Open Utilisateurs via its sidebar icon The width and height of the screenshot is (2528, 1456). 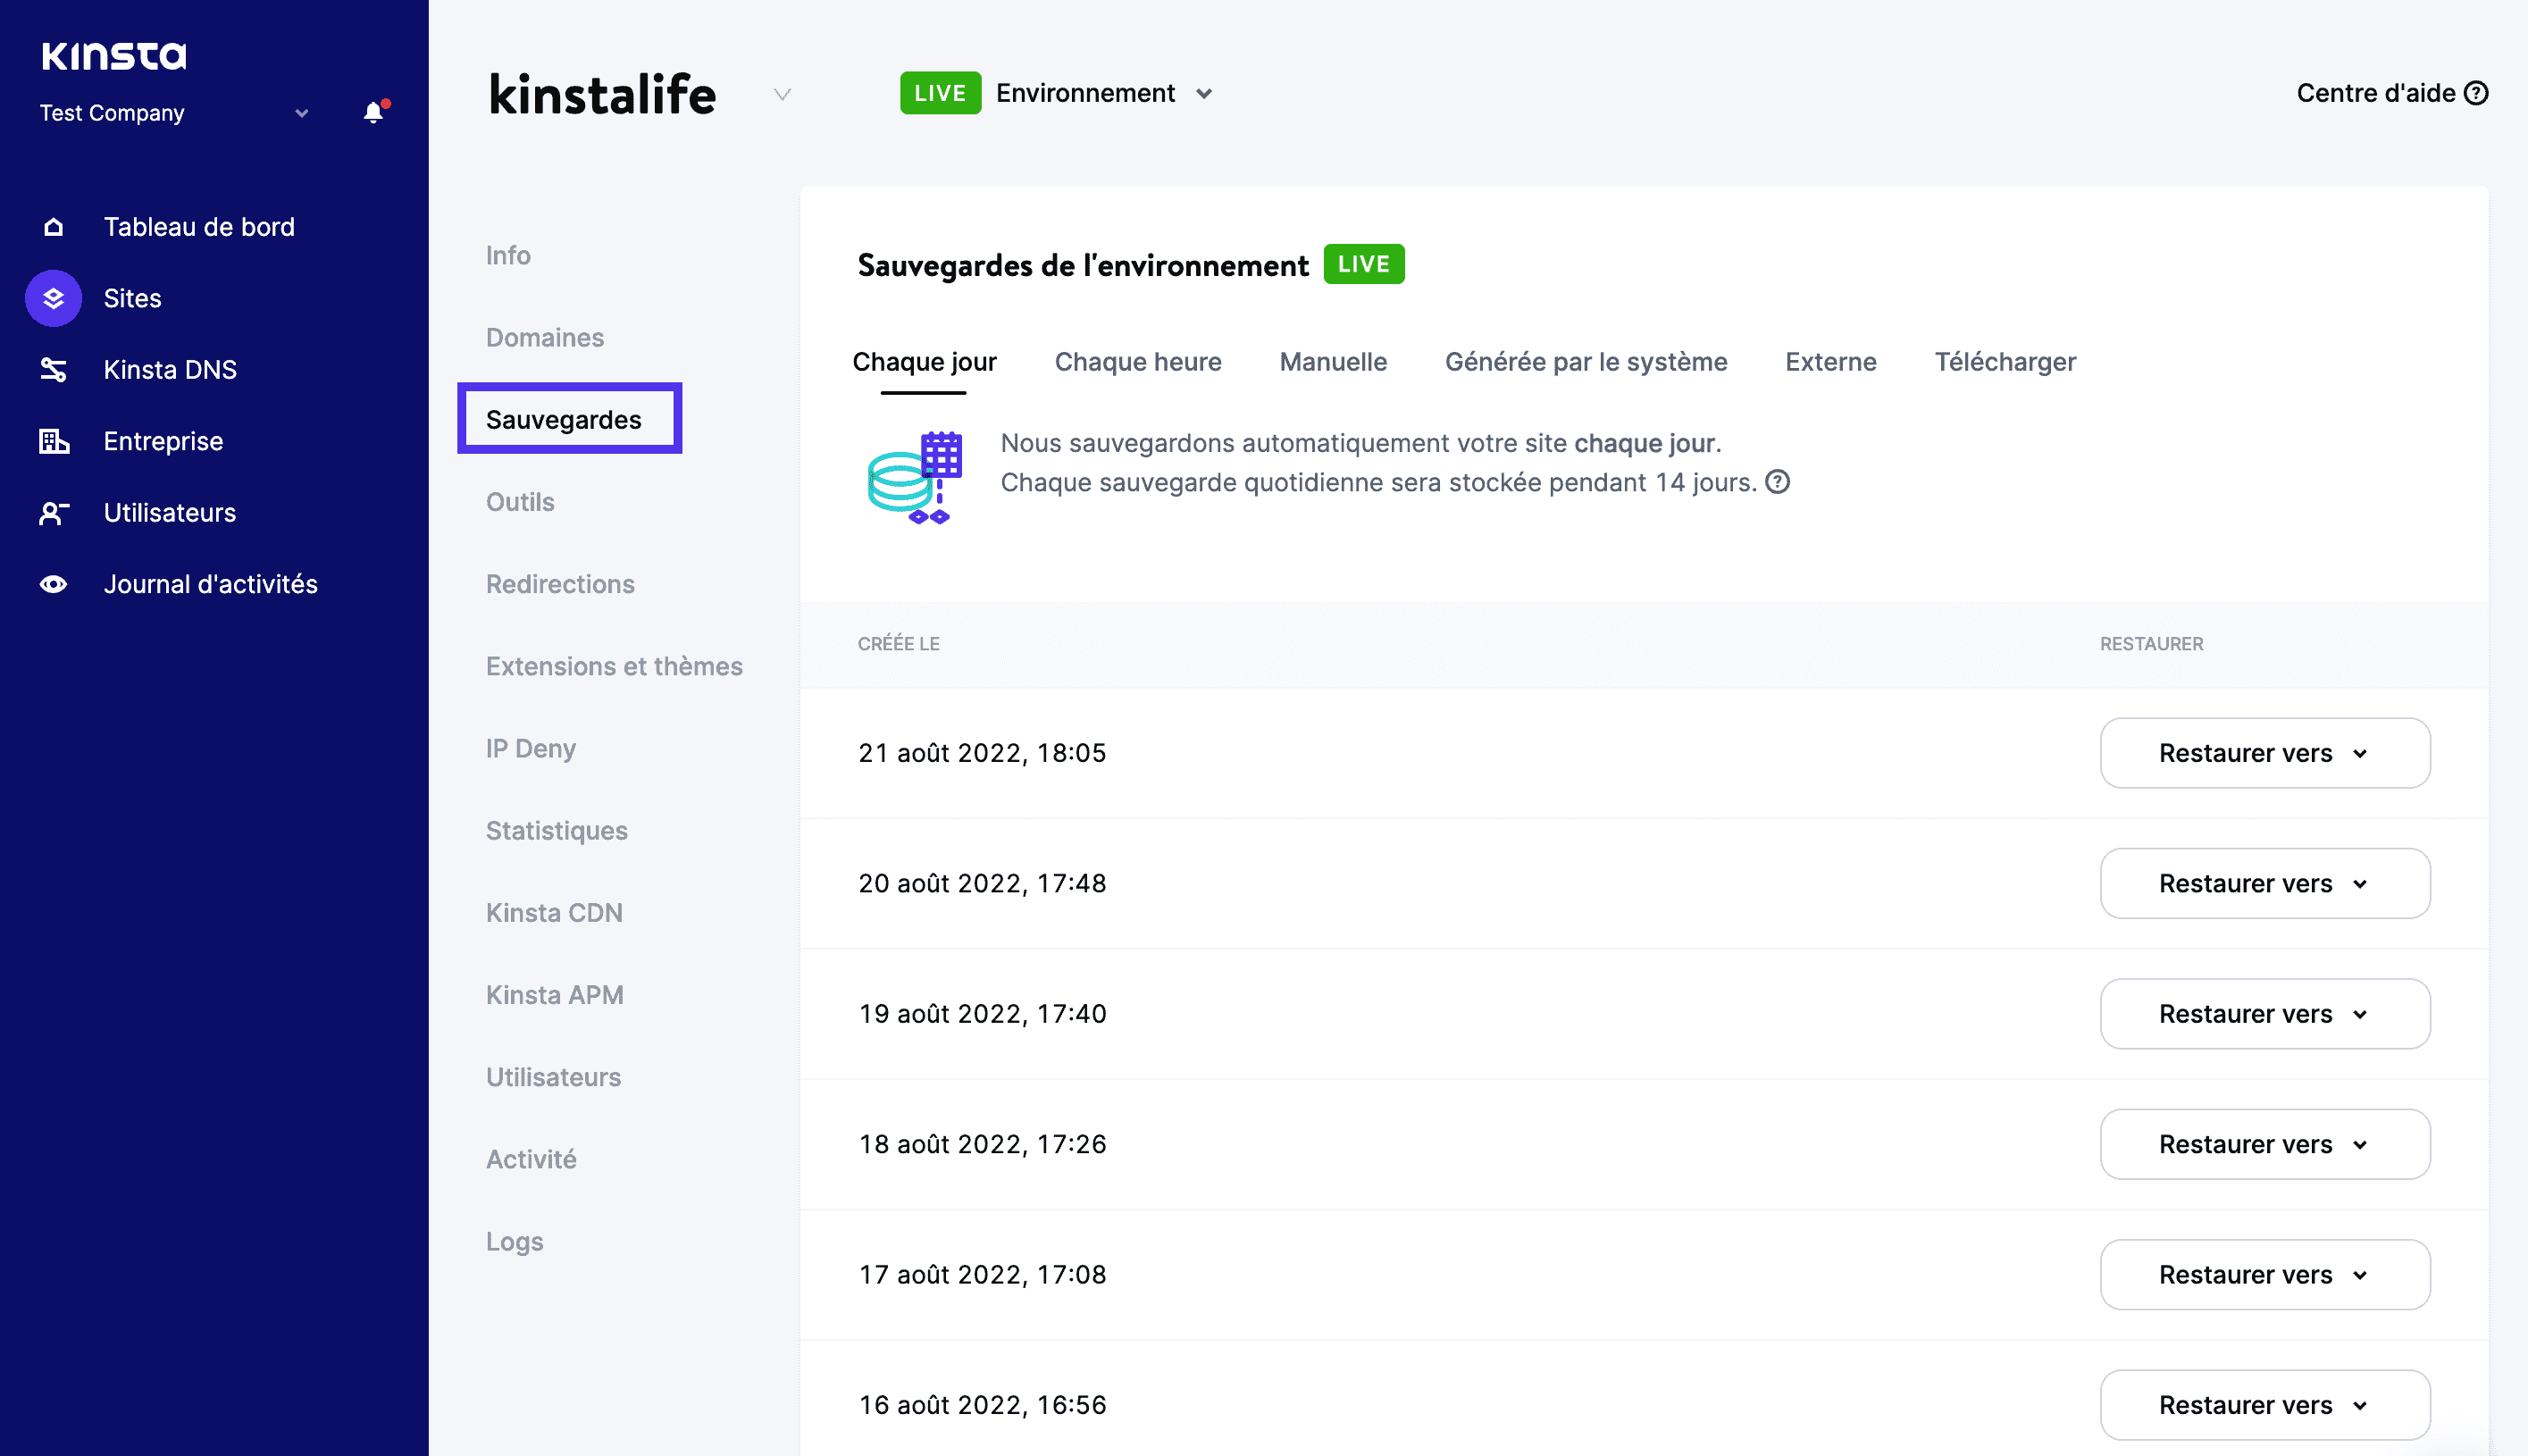coord(53,512)
